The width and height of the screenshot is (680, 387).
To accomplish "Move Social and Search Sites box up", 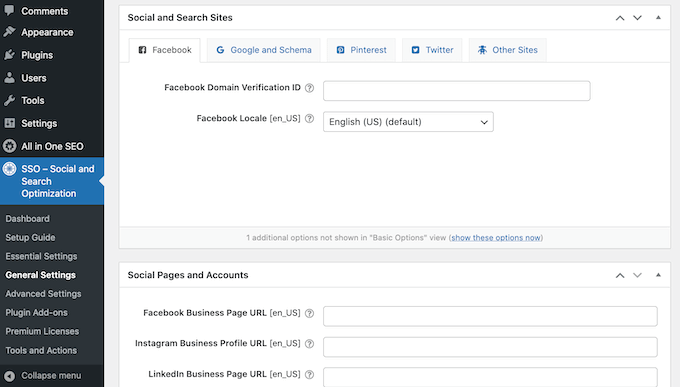I will (x=620, y=18).
